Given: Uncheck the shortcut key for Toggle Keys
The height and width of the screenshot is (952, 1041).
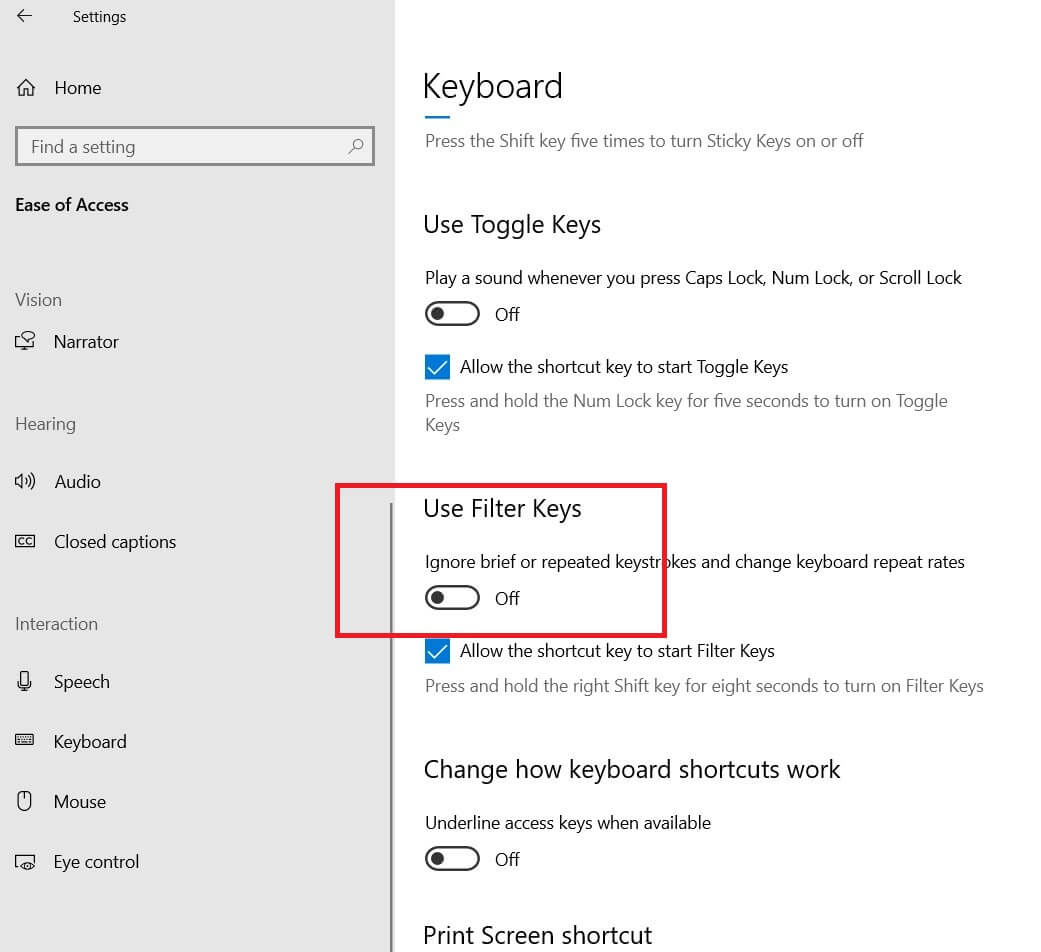Looking at the screenshot, I should pos(437,367).
